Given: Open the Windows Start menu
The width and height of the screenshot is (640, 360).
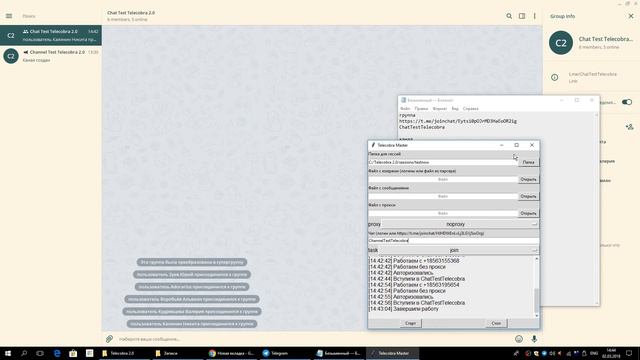Looking at the screenshot, I should (x=8, y=353).
